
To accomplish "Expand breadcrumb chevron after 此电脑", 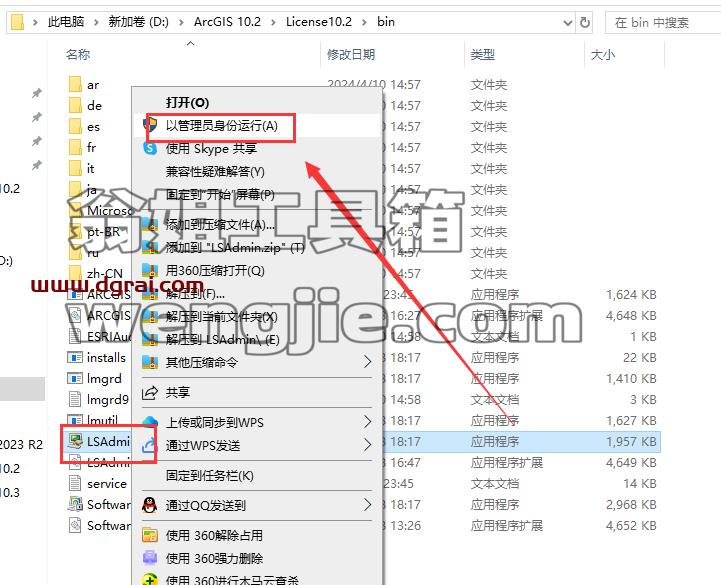I will point(96,22).
